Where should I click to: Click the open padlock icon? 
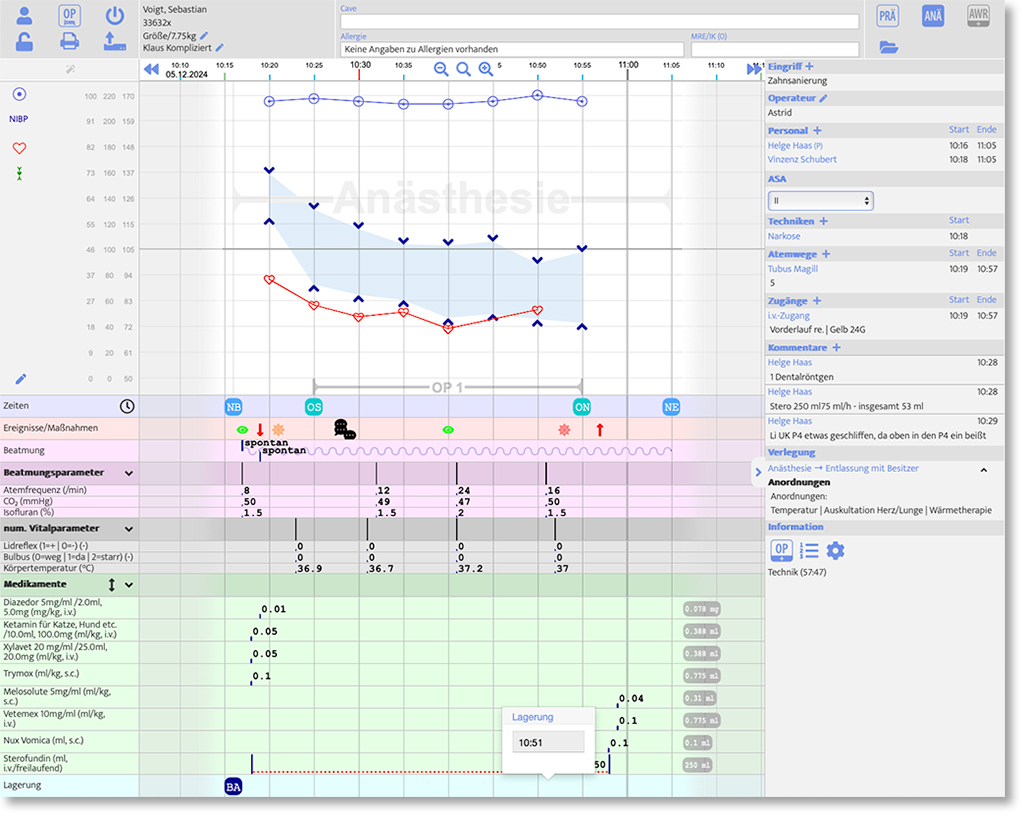click(25, 41)
